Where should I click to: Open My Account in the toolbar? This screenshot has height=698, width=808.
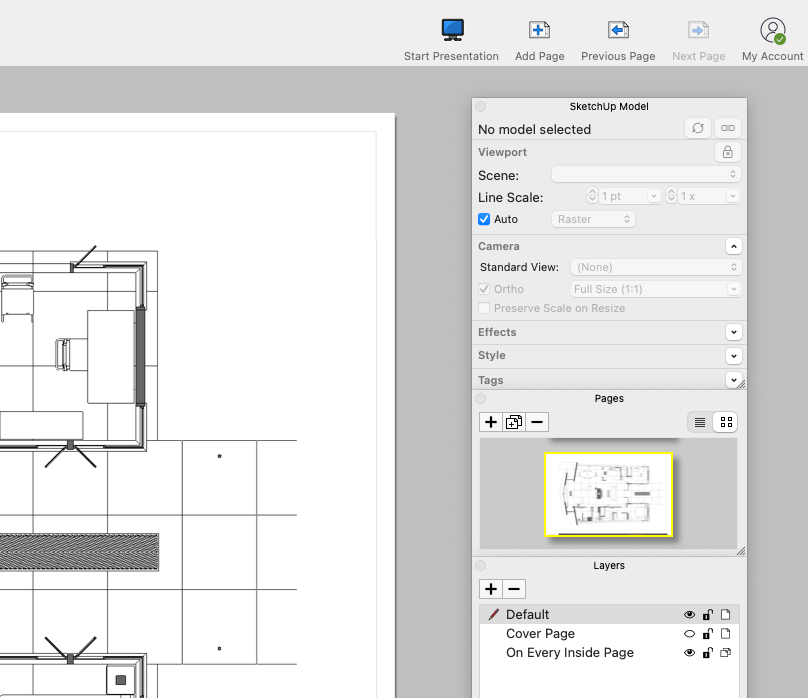772,30
